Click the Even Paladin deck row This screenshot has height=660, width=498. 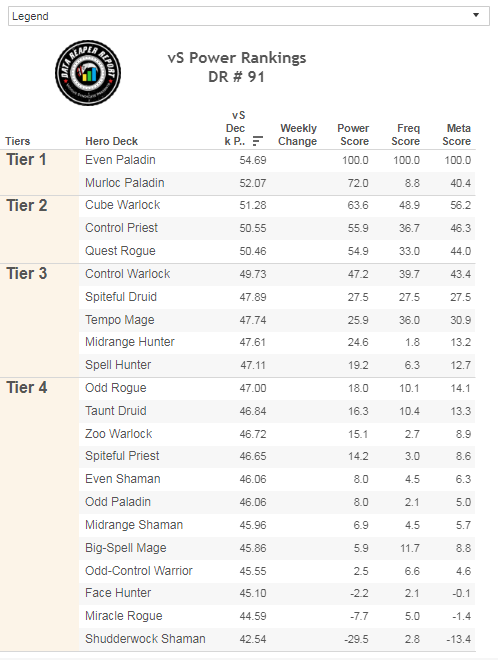pyautogui.click(x=277, y=160)
